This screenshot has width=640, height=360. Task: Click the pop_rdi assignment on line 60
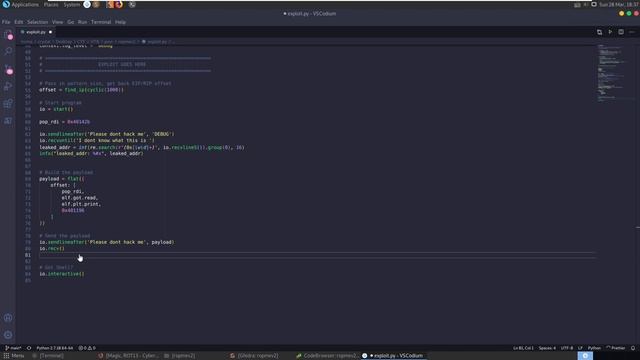pyautogui.click(x=64, y=122)
